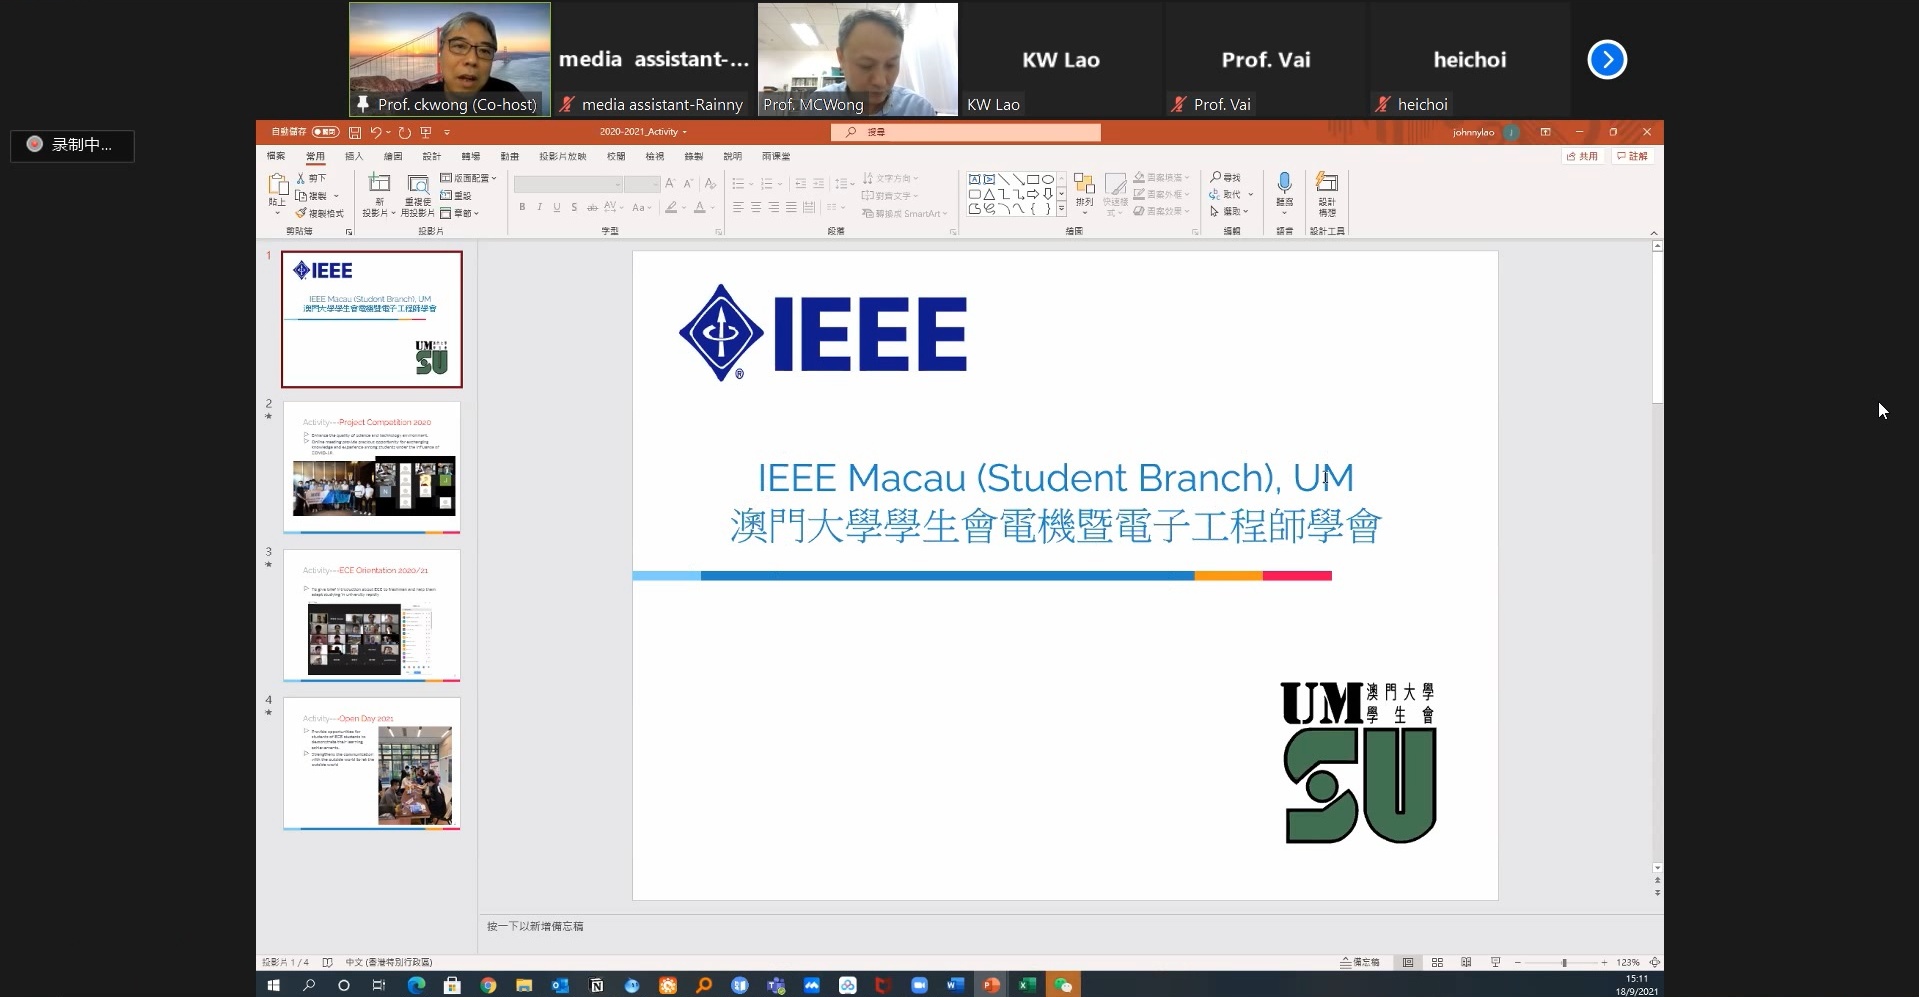Image resolution: width=1919 pixels, height=997 pixels.
Task: Click the search (搜尋) box in title bar
Action: pyautogui.click(x=965, y=132)
